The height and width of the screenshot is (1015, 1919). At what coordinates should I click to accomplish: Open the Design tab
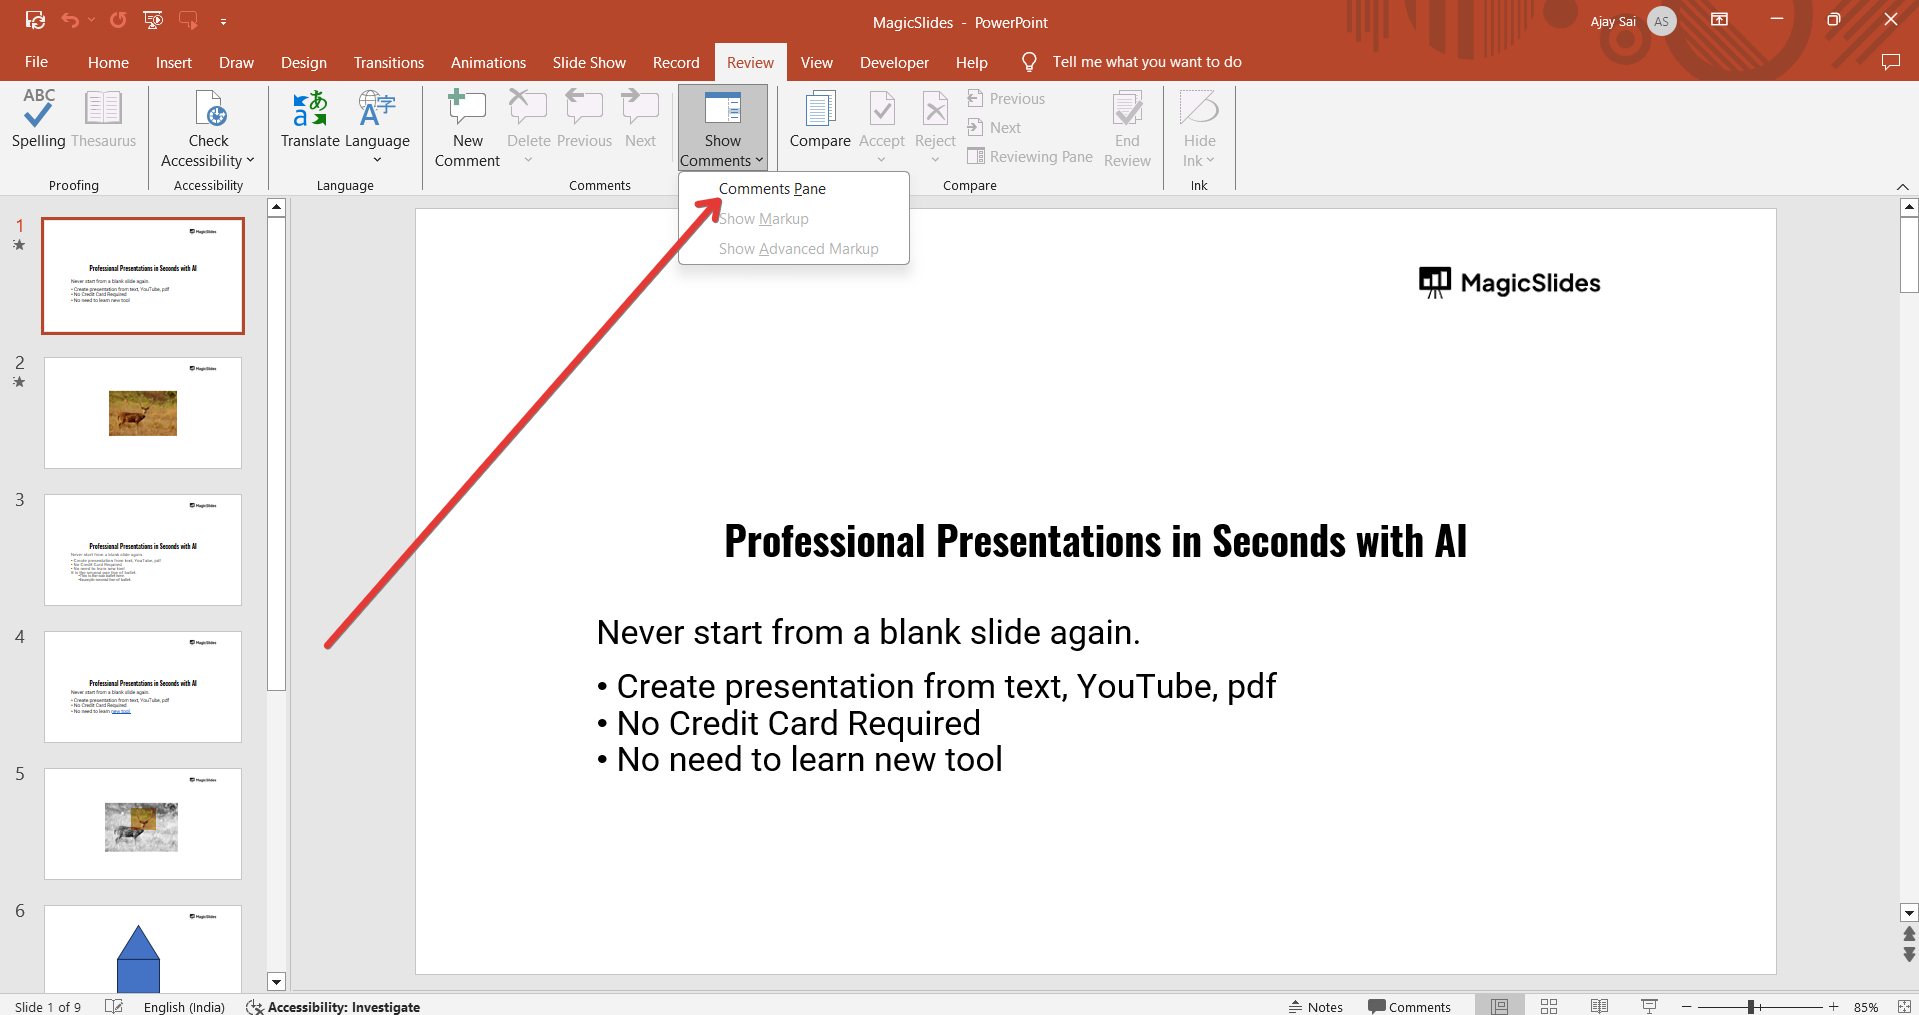click(303, 62)
